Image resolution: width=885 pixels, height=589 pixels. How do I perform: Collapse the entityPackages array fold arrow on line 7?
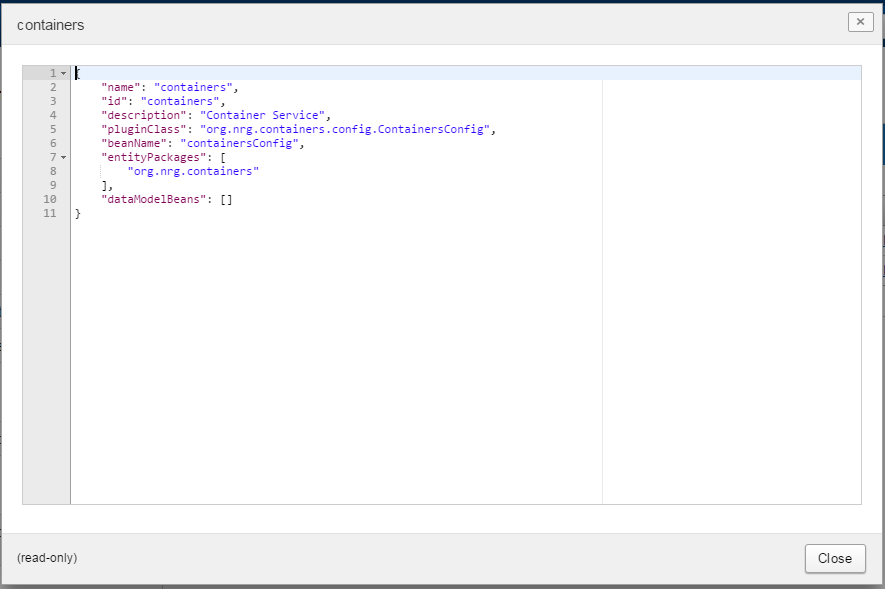(63, 157)
